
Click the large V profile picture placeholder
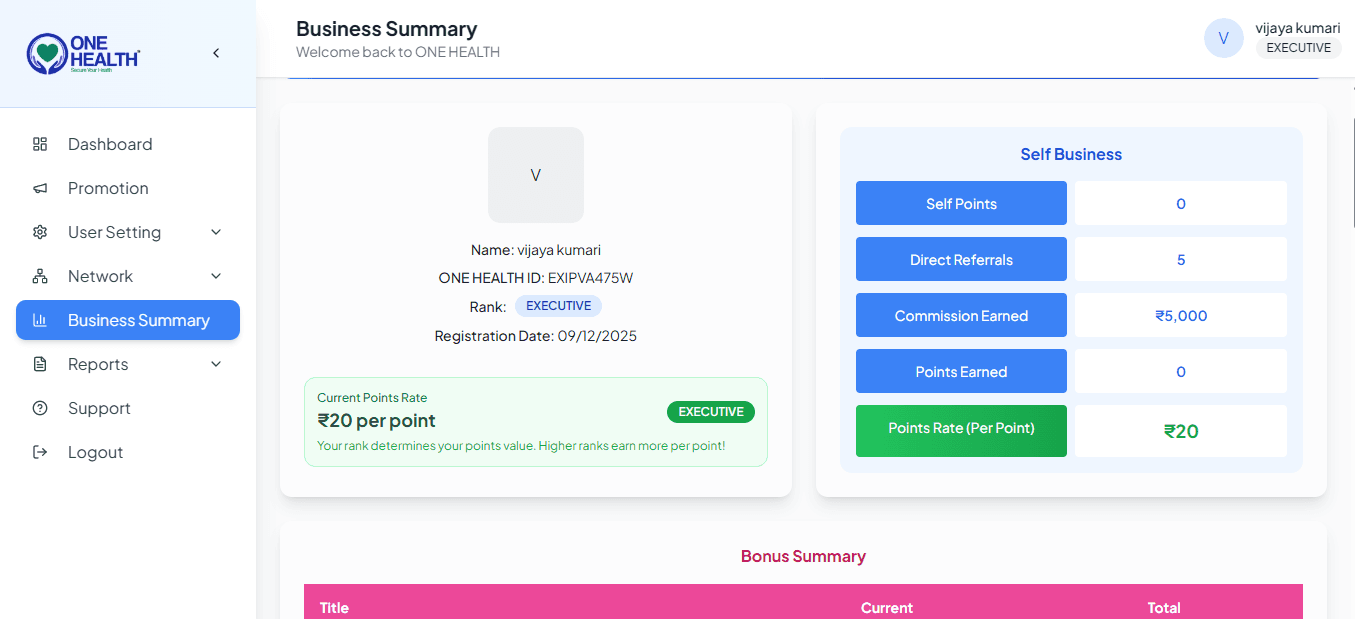[x=536, y=175]
